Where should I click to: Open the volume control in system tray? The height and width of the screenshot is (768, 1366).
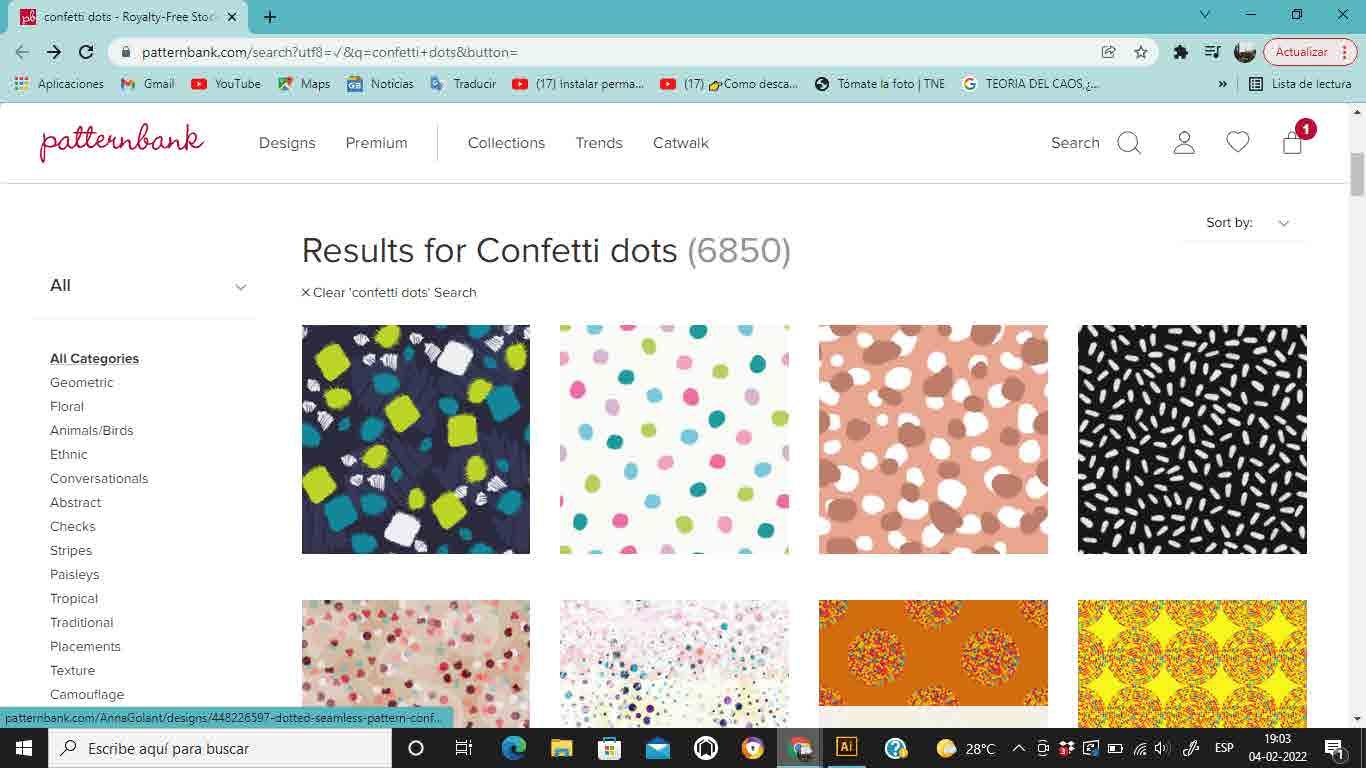pos(1161,748)
